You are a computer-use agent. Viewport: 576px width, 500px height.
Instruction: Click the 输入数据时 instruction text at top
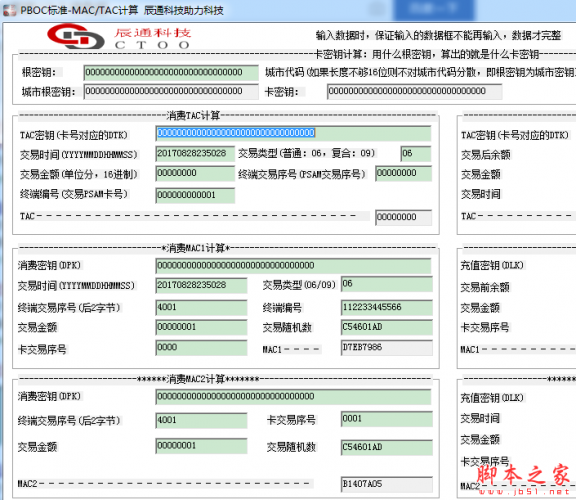[x=438, y=36]
